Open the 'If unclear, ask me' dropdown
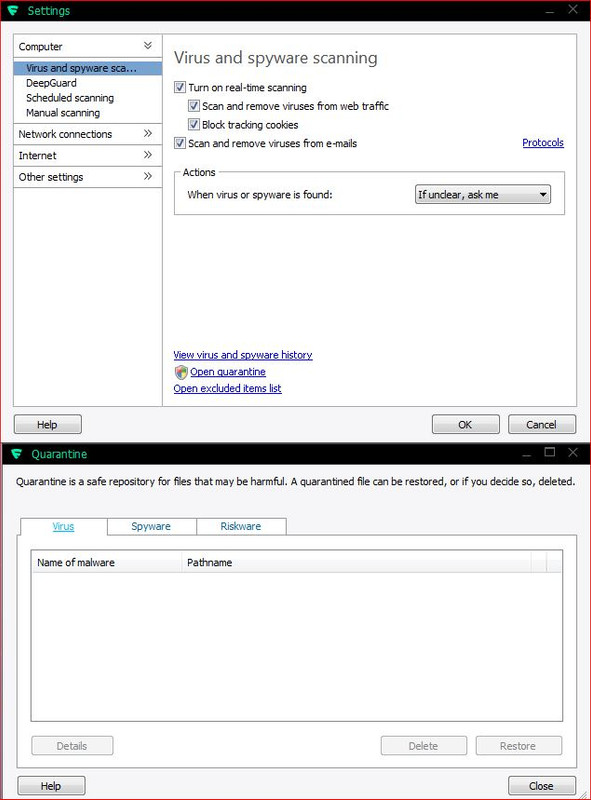 pos(483,194)
